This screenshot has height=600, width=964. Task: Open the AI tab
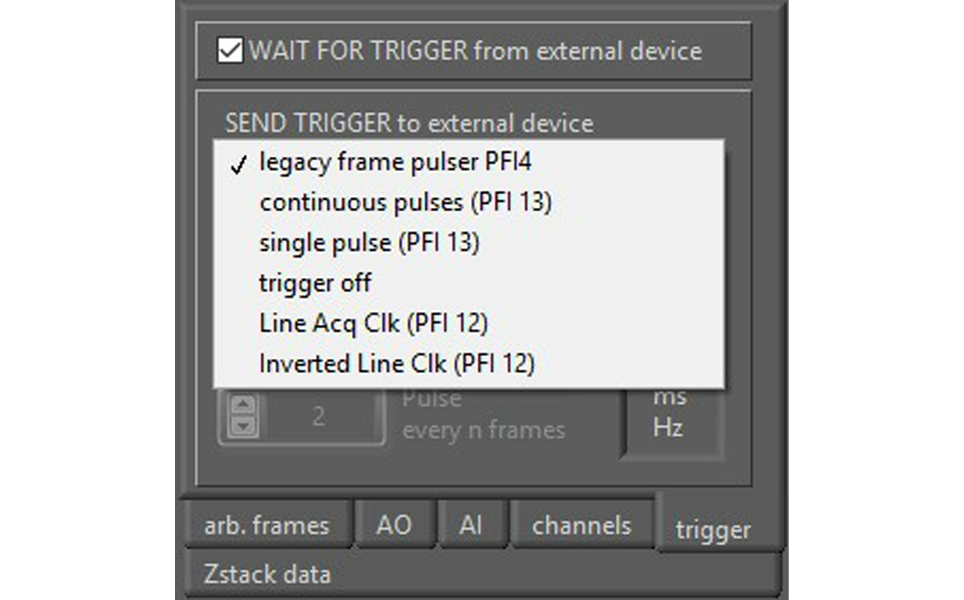471,526
